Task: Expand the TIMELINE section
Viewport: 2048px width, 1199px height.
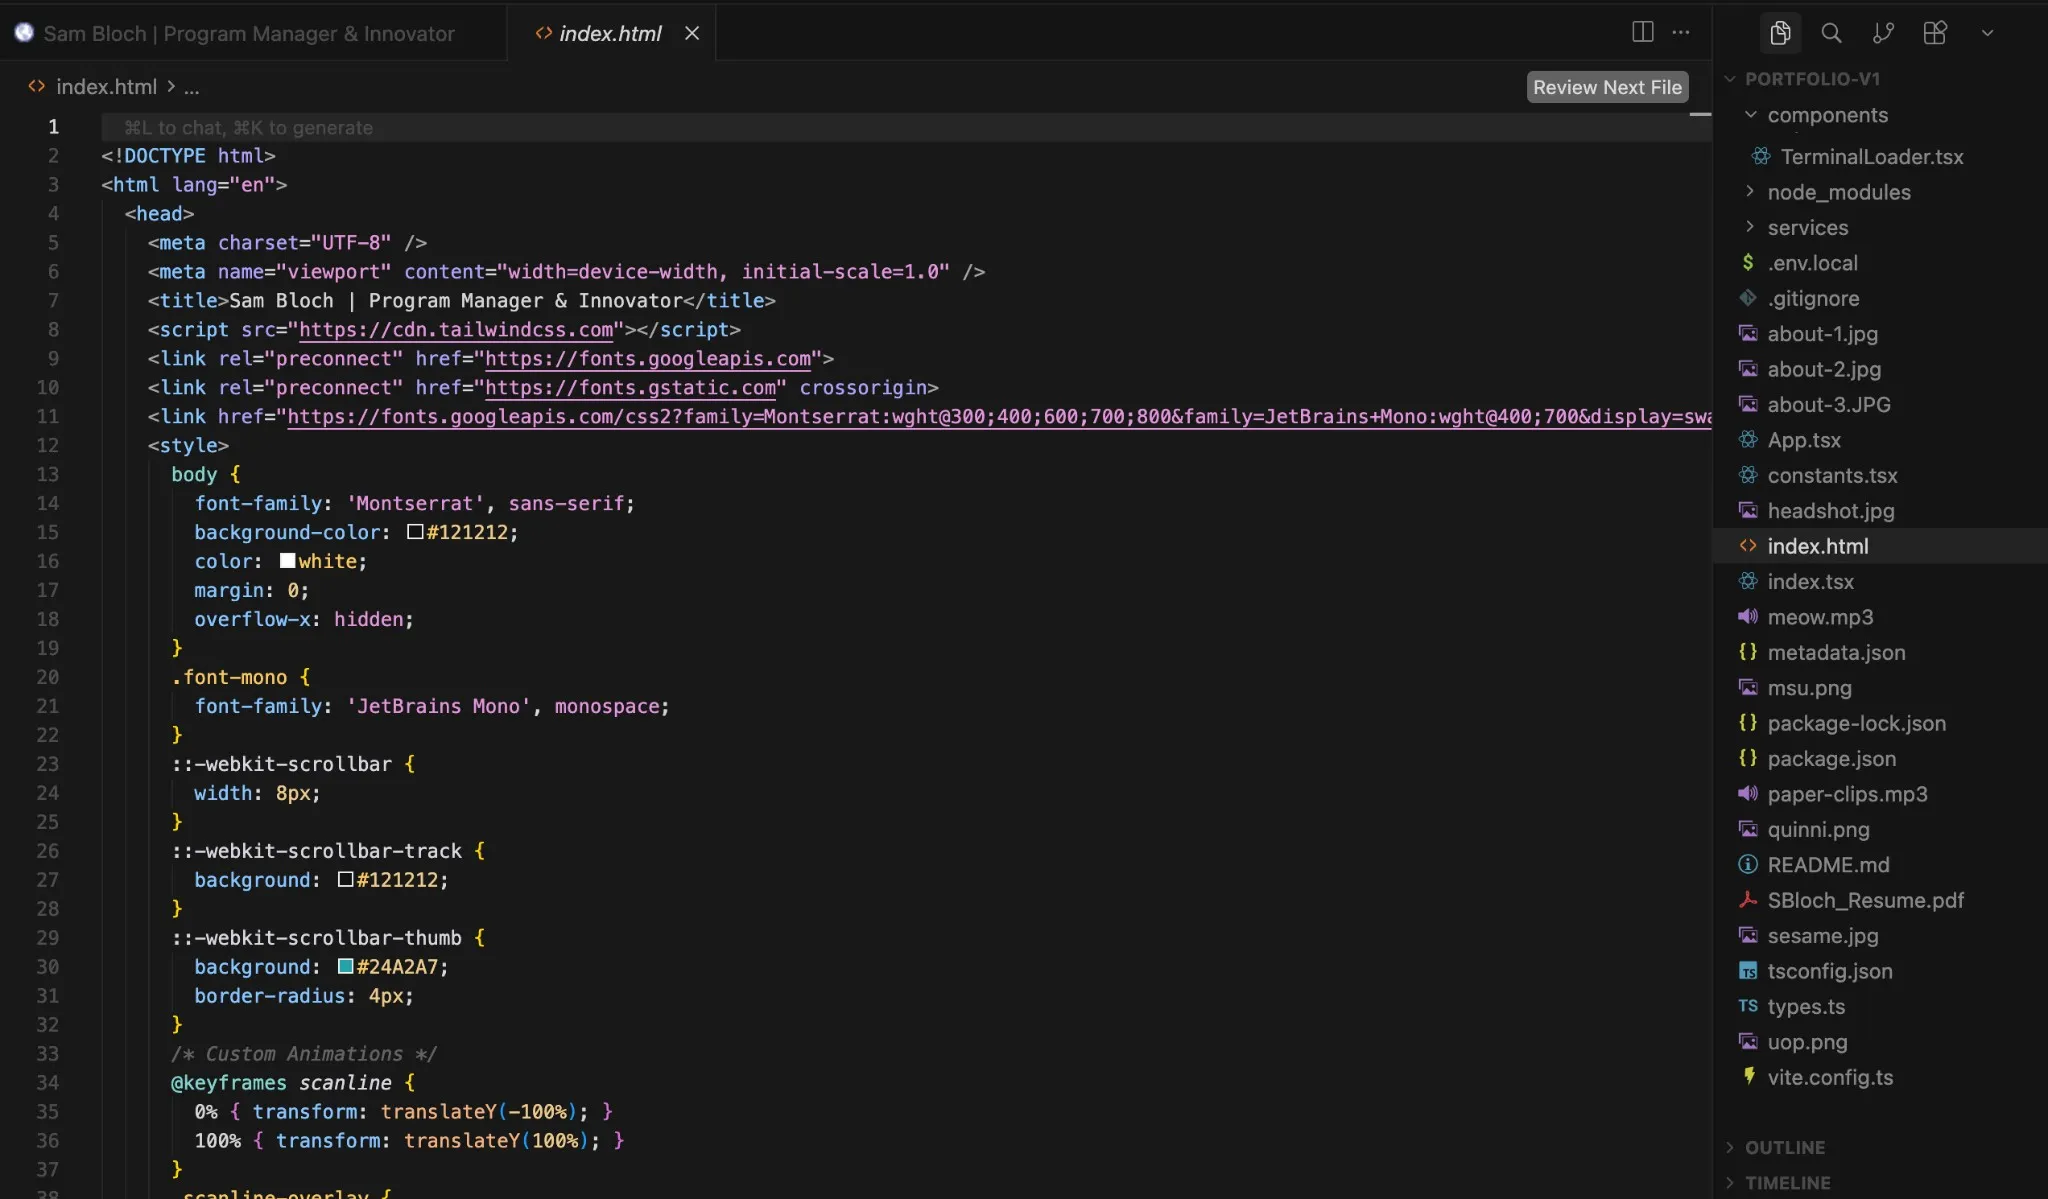Action: 1787,1183
